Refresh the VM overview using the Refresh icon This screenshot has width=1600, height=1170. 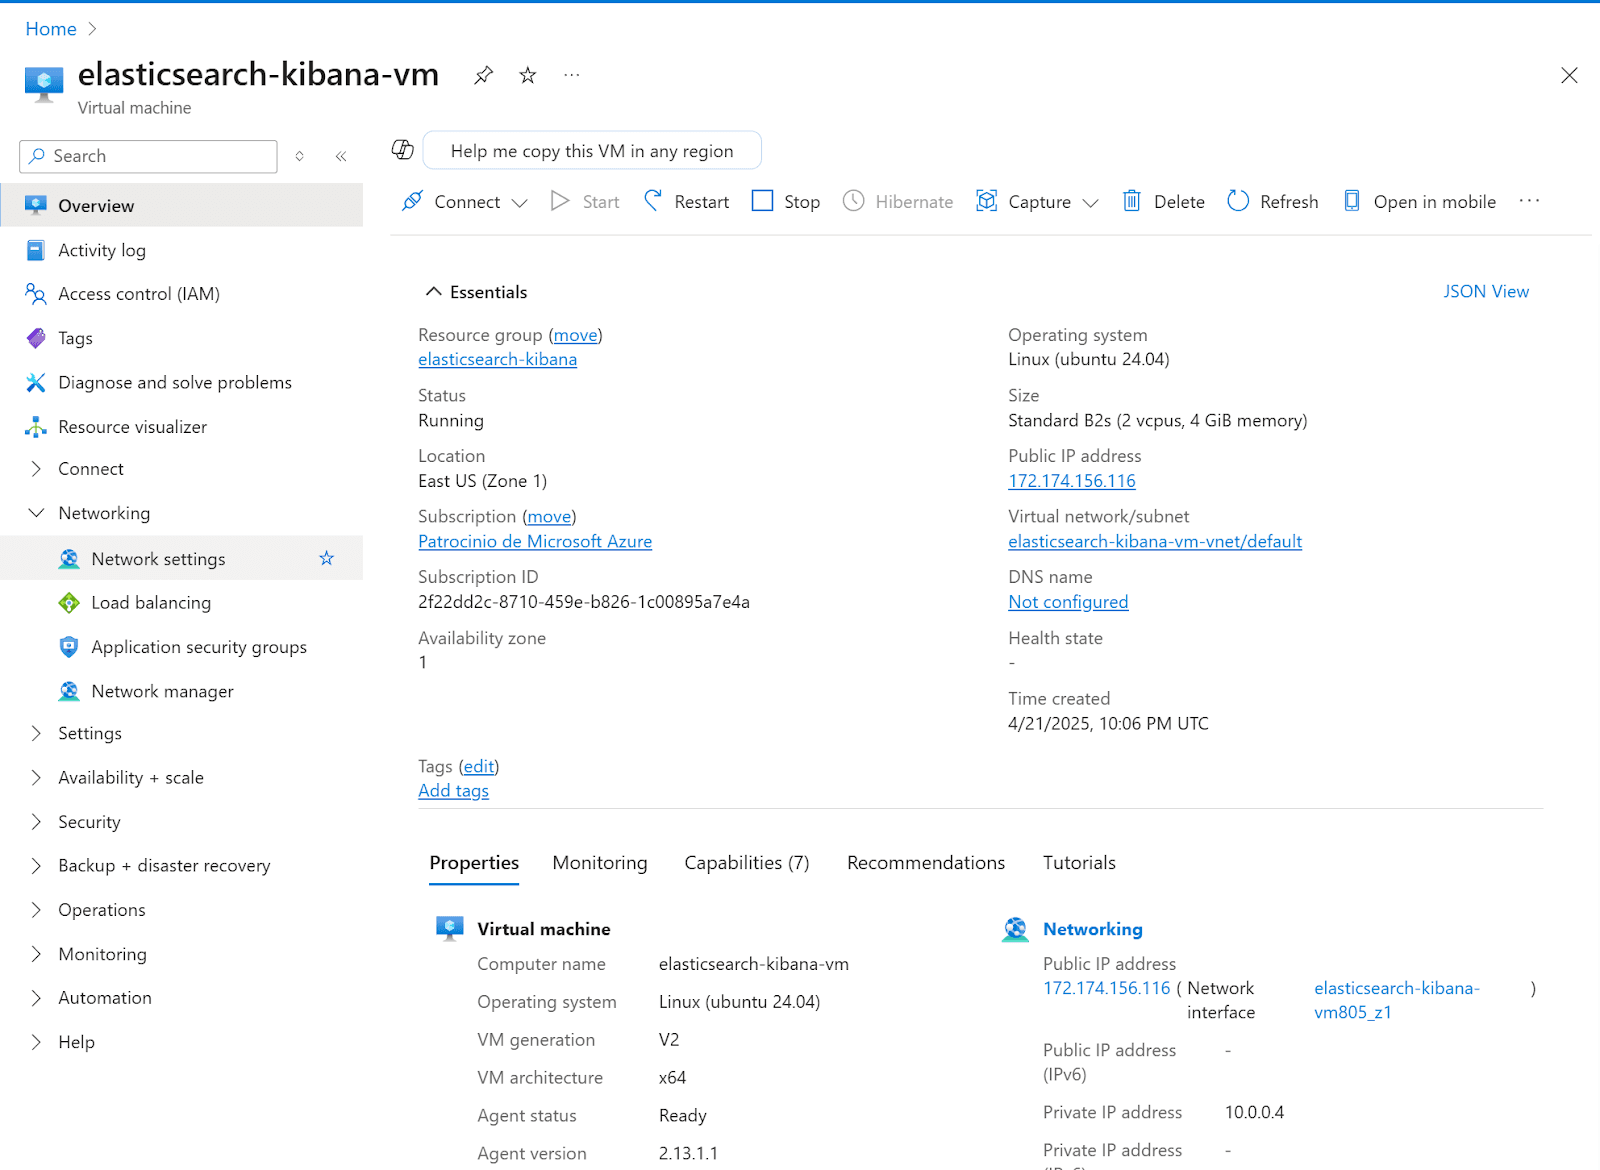[x=1238, y=201]
